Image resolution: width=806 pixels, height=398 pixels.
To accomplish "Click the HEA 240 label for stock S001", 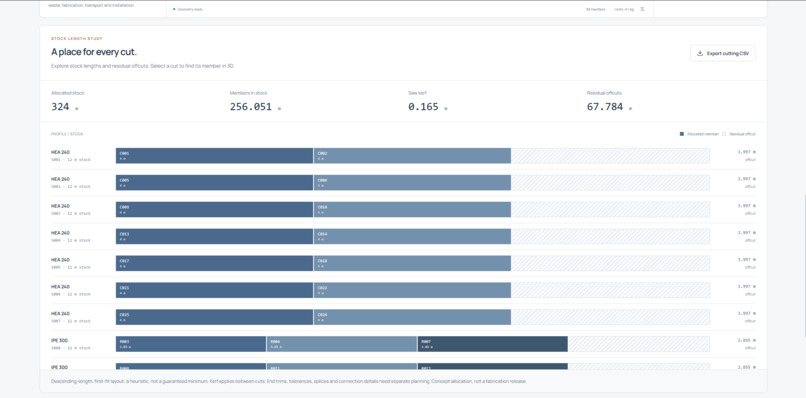I will click(x=60, y=152).
